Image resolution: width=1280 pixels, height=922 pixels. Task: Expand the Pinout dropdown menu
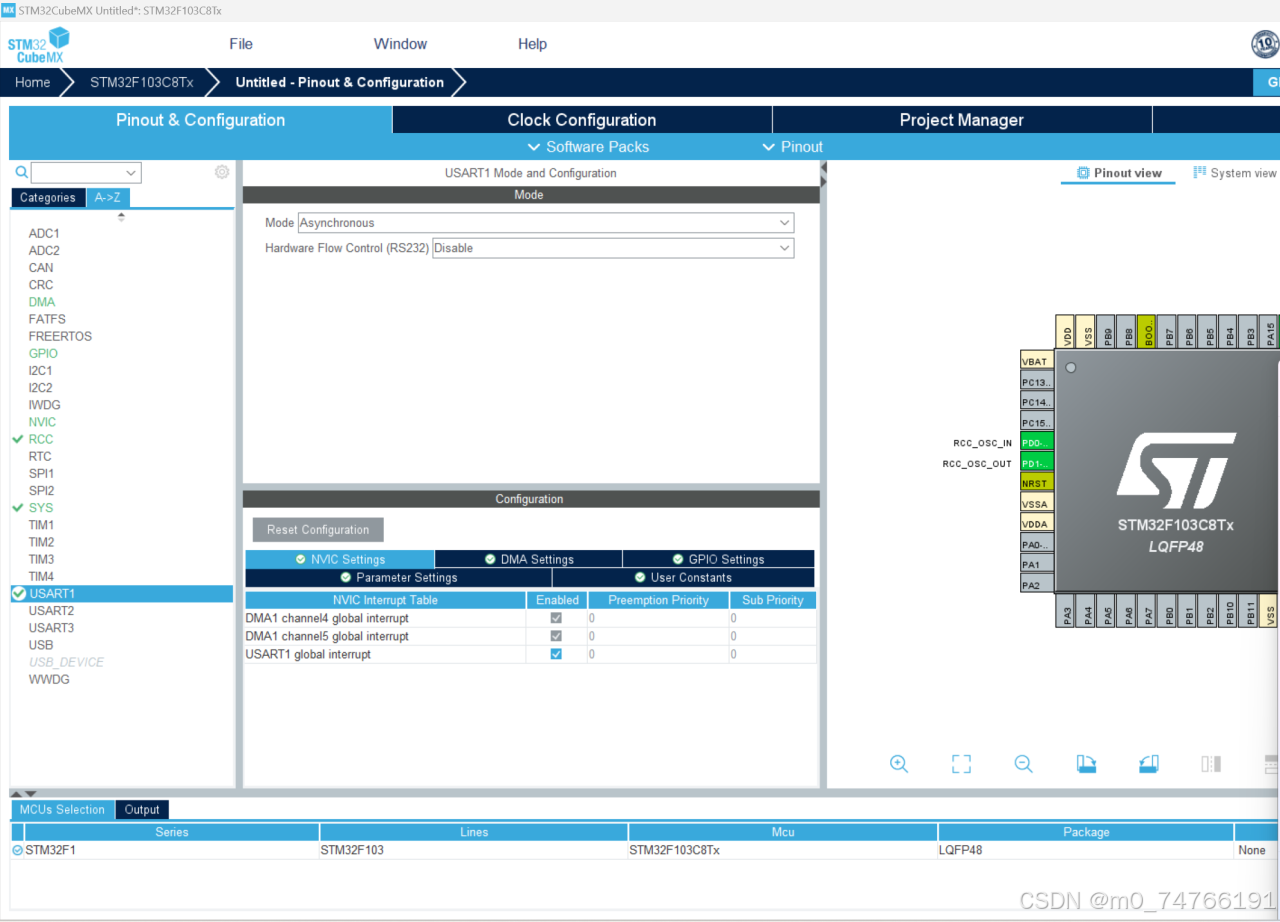(x=793, y=147)
